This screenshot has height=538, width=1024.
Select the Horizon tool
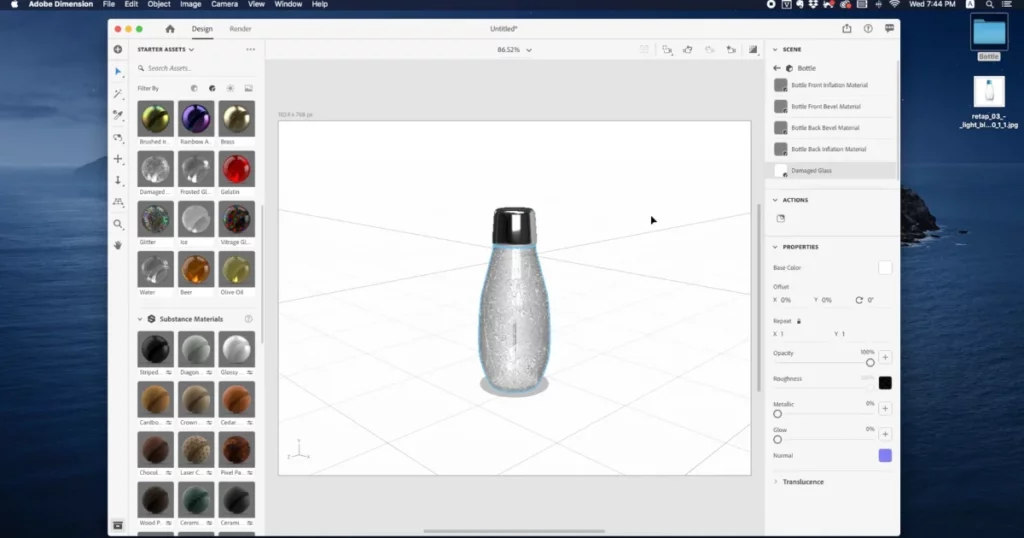pyautogui.click(x=118, y=202)
